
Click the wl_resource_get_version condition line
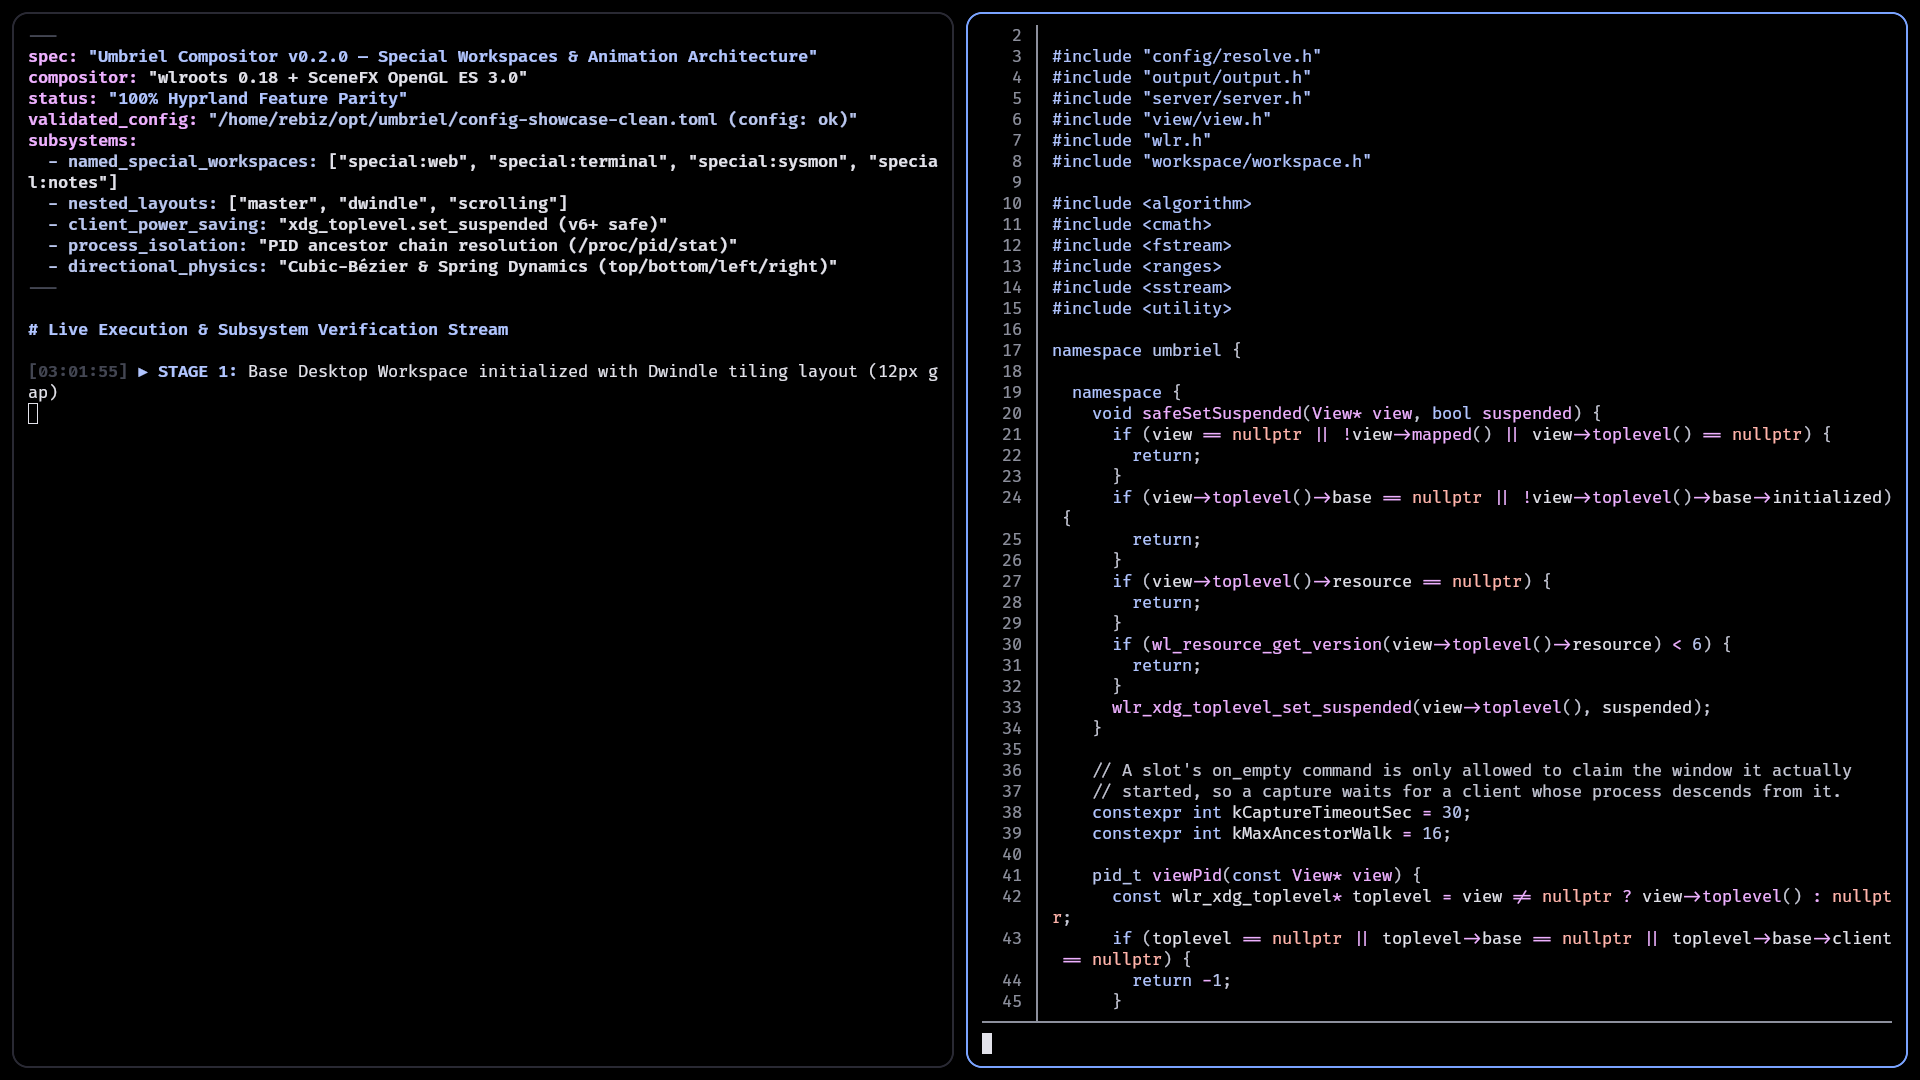(1421, 645)
